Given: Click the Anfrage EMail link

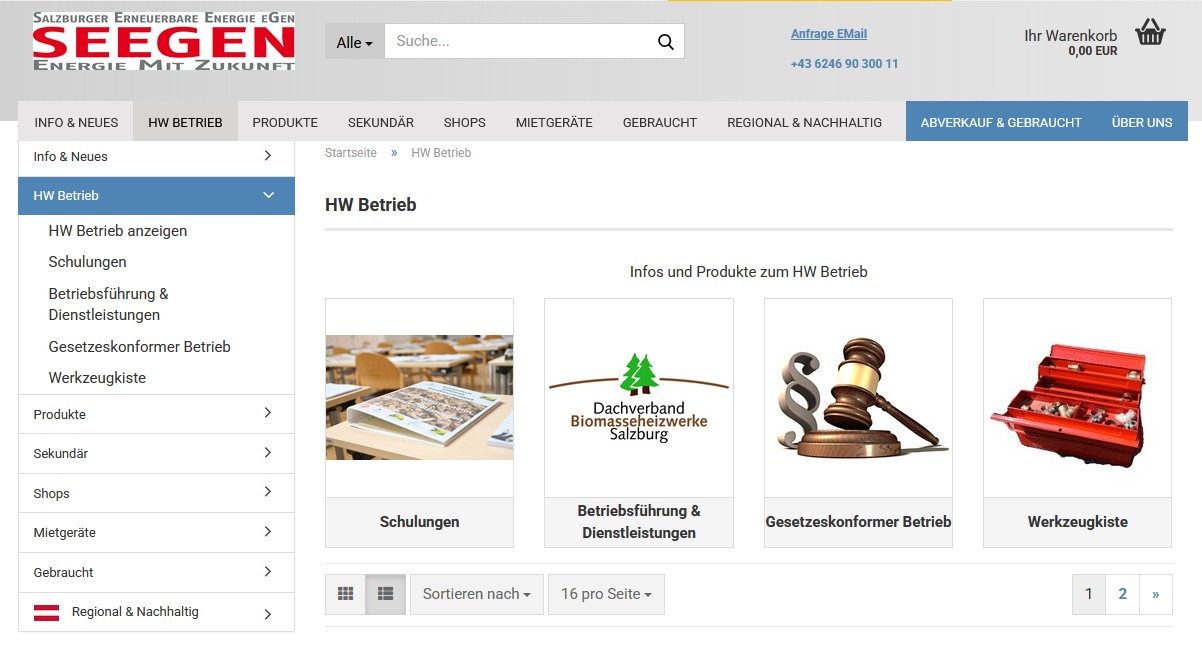Looking at the screenshot, I should click(x=829, y=34).
